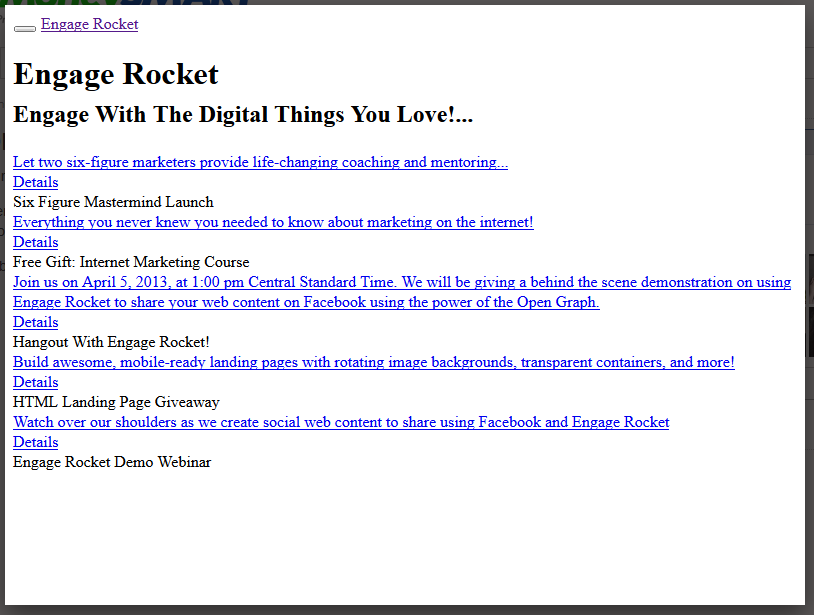This screenshot has height=615, width=814.
Task: Open Details above HTML Landing Page Giveaway
Action: [35, 382]
